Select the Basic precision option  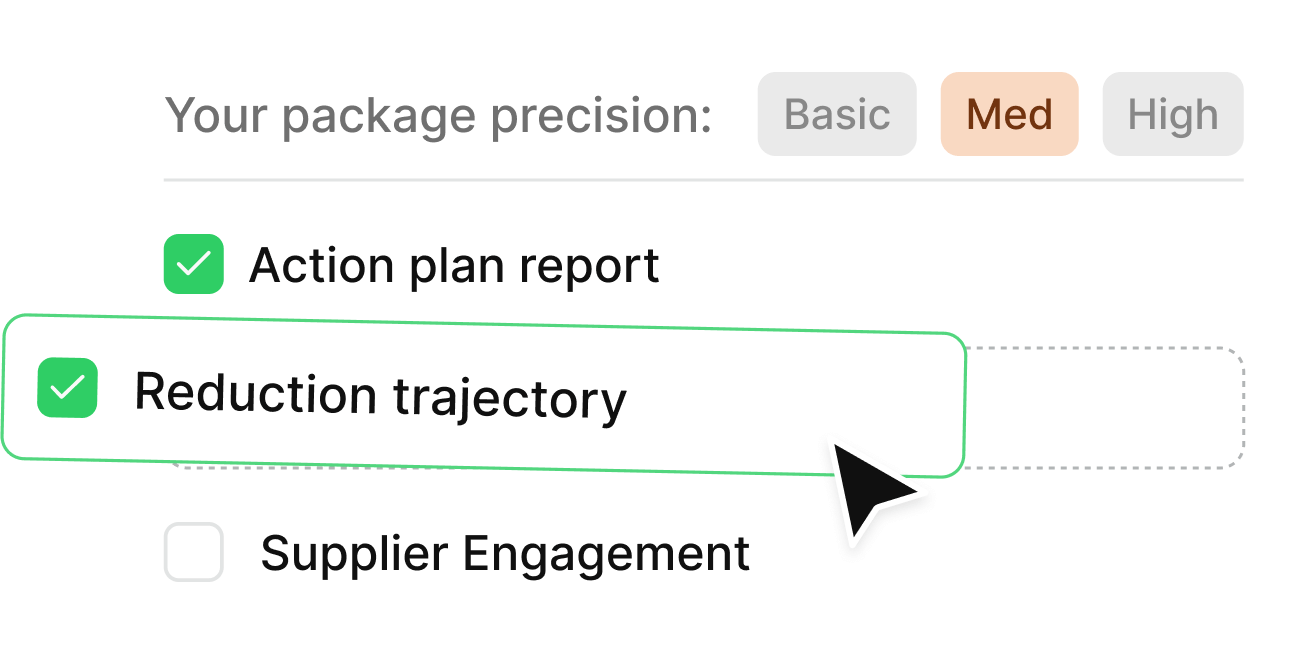[x=837, y=114]
